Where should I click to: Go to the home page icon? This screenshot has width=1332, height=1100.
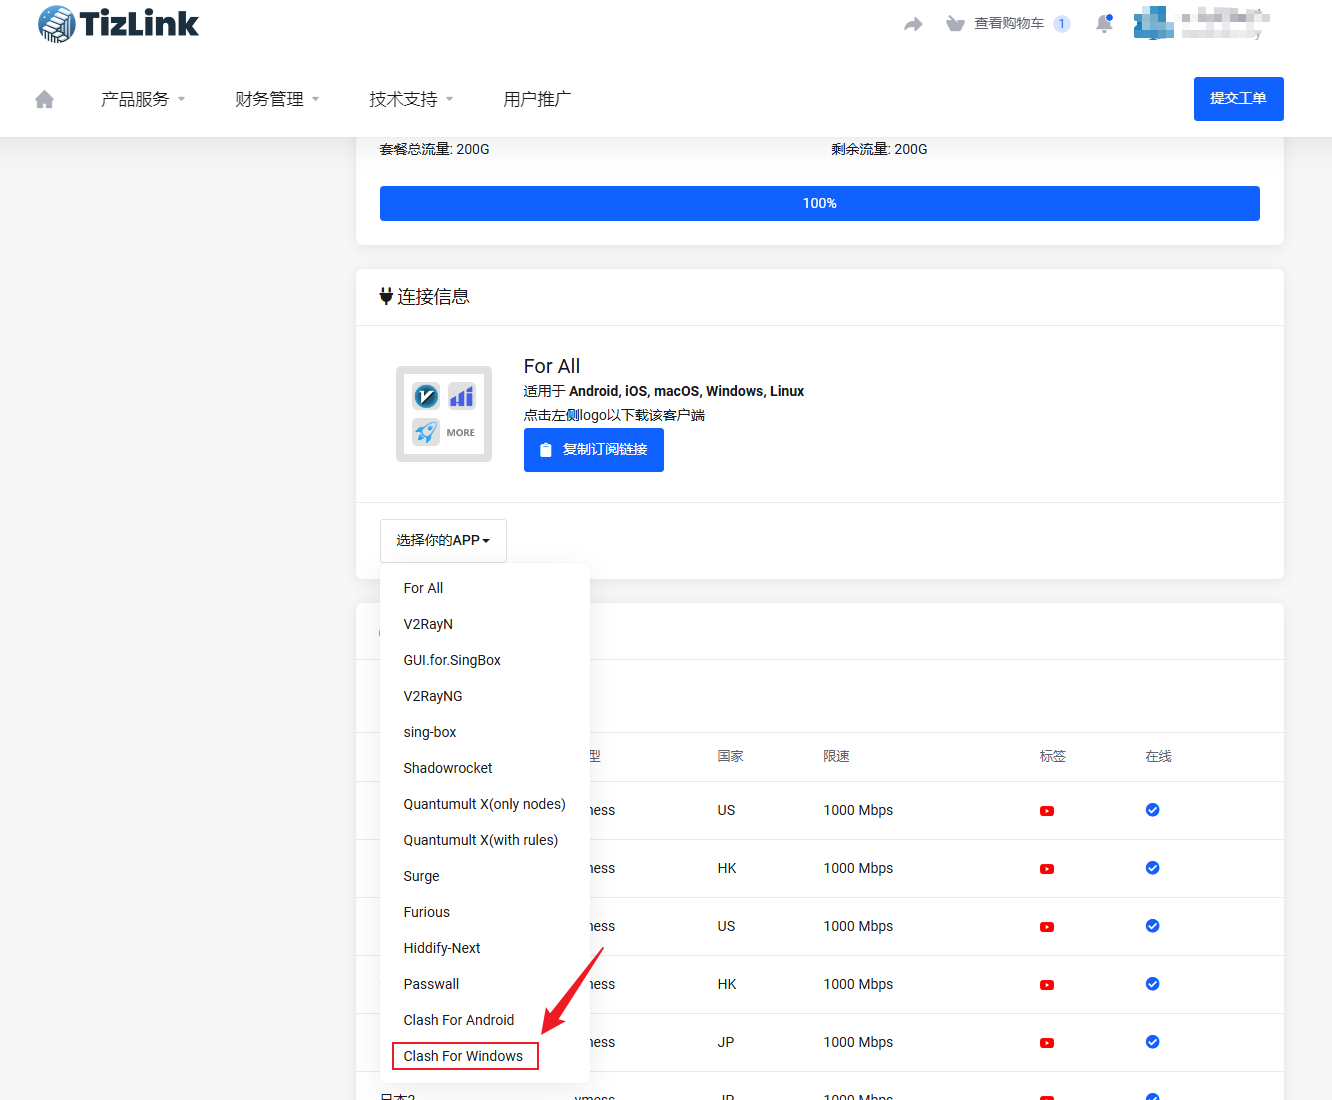(x=44, y=99)
